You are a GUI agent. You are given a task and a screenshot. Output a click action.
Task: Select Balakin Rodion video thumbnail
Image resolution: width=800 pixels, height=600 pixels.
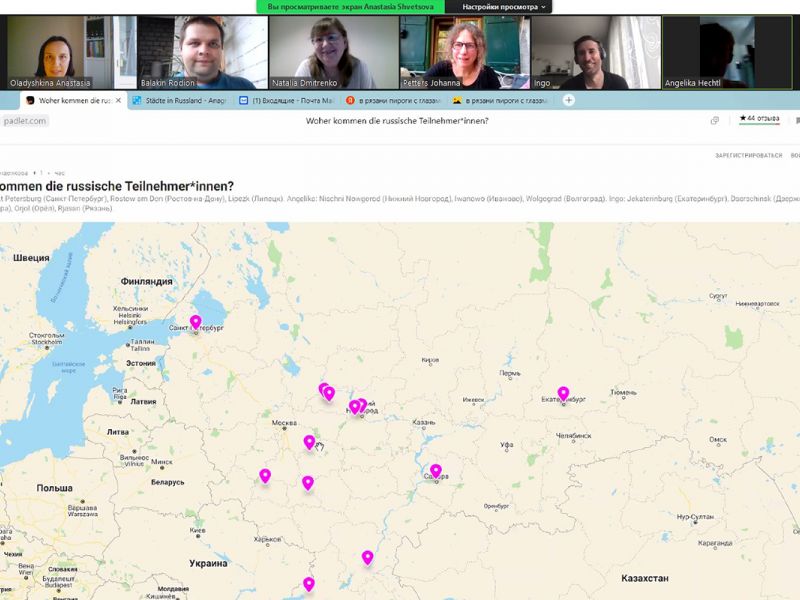tap(203, 53)
